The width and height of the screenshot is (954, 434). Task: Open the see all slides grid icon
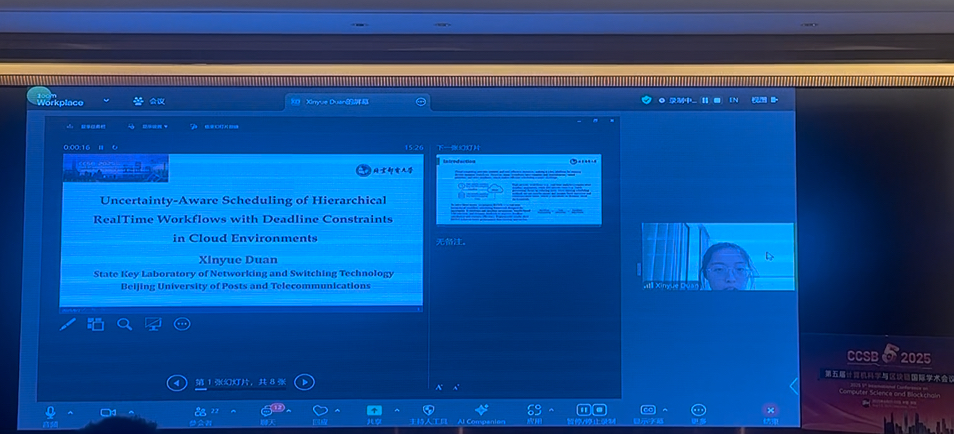click(96, 324)
